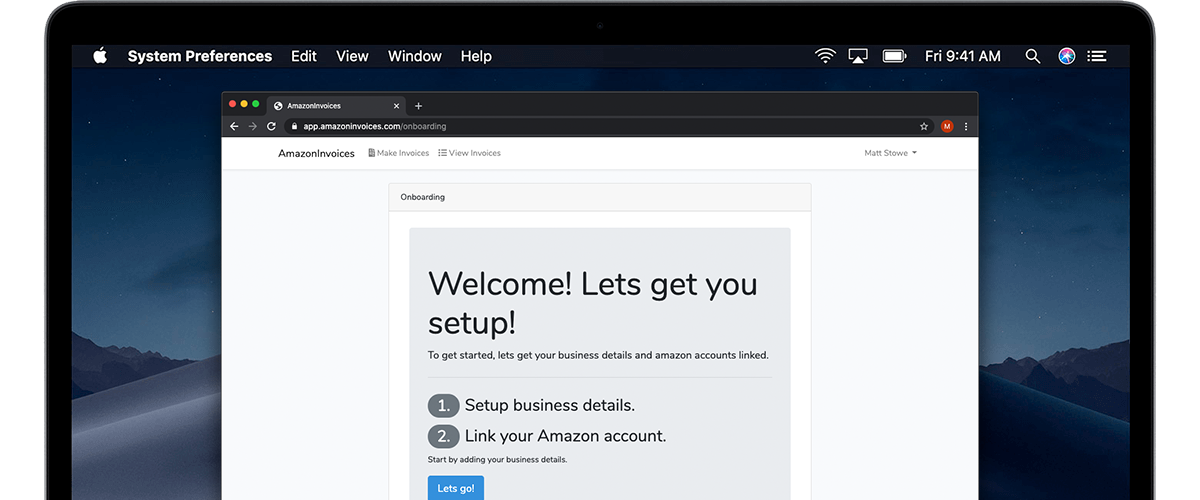Bookmark this page with the star

924,126
